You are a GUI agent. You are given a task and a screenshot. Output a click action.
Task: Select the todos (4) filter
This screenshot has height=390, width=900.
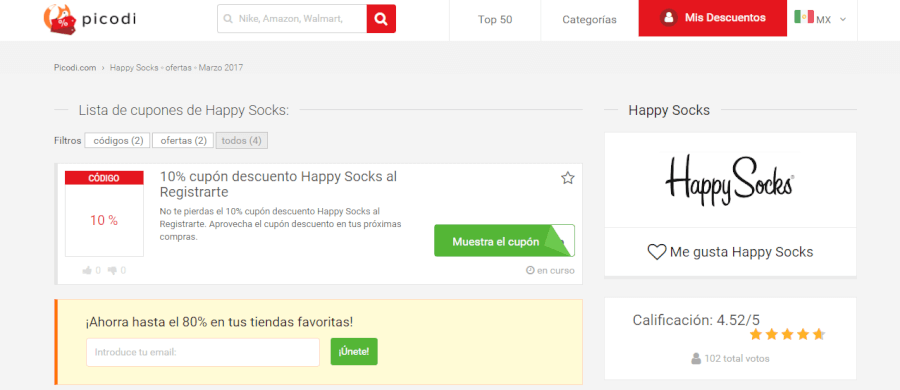(x=242, y=141)
